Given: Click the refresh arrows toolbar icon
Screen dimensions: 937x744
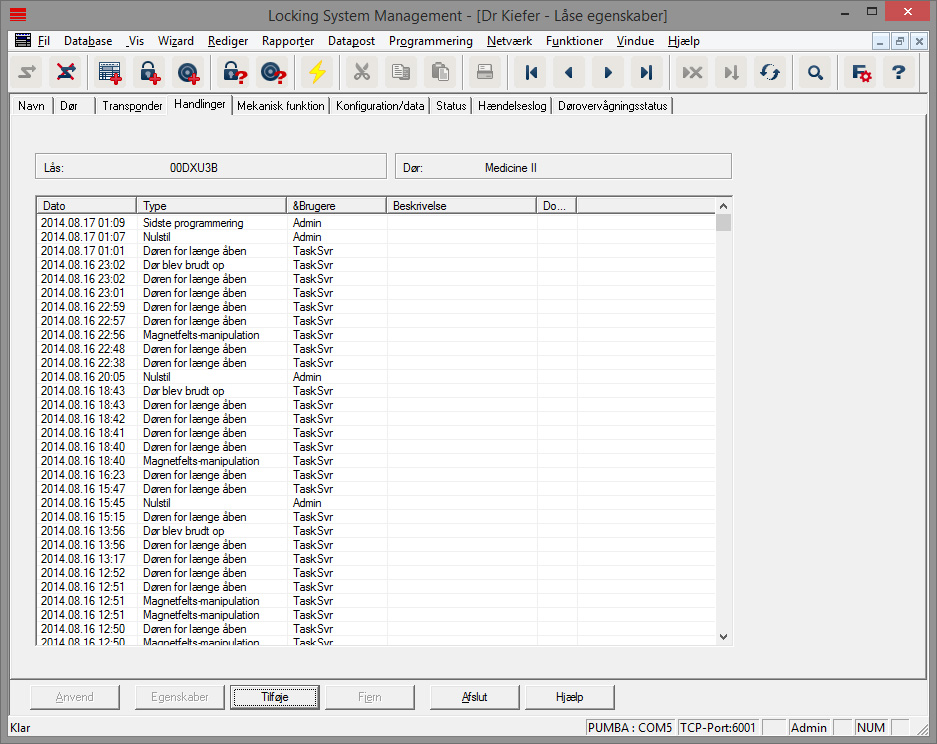Looking at the screenshot, I should [x=769, y=72].
